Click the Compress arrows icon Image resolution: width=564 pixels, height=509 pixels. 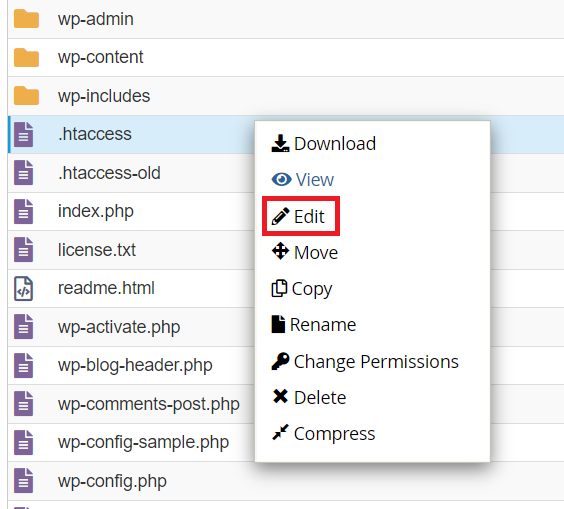pyautogui.click(x=280, y=432)
